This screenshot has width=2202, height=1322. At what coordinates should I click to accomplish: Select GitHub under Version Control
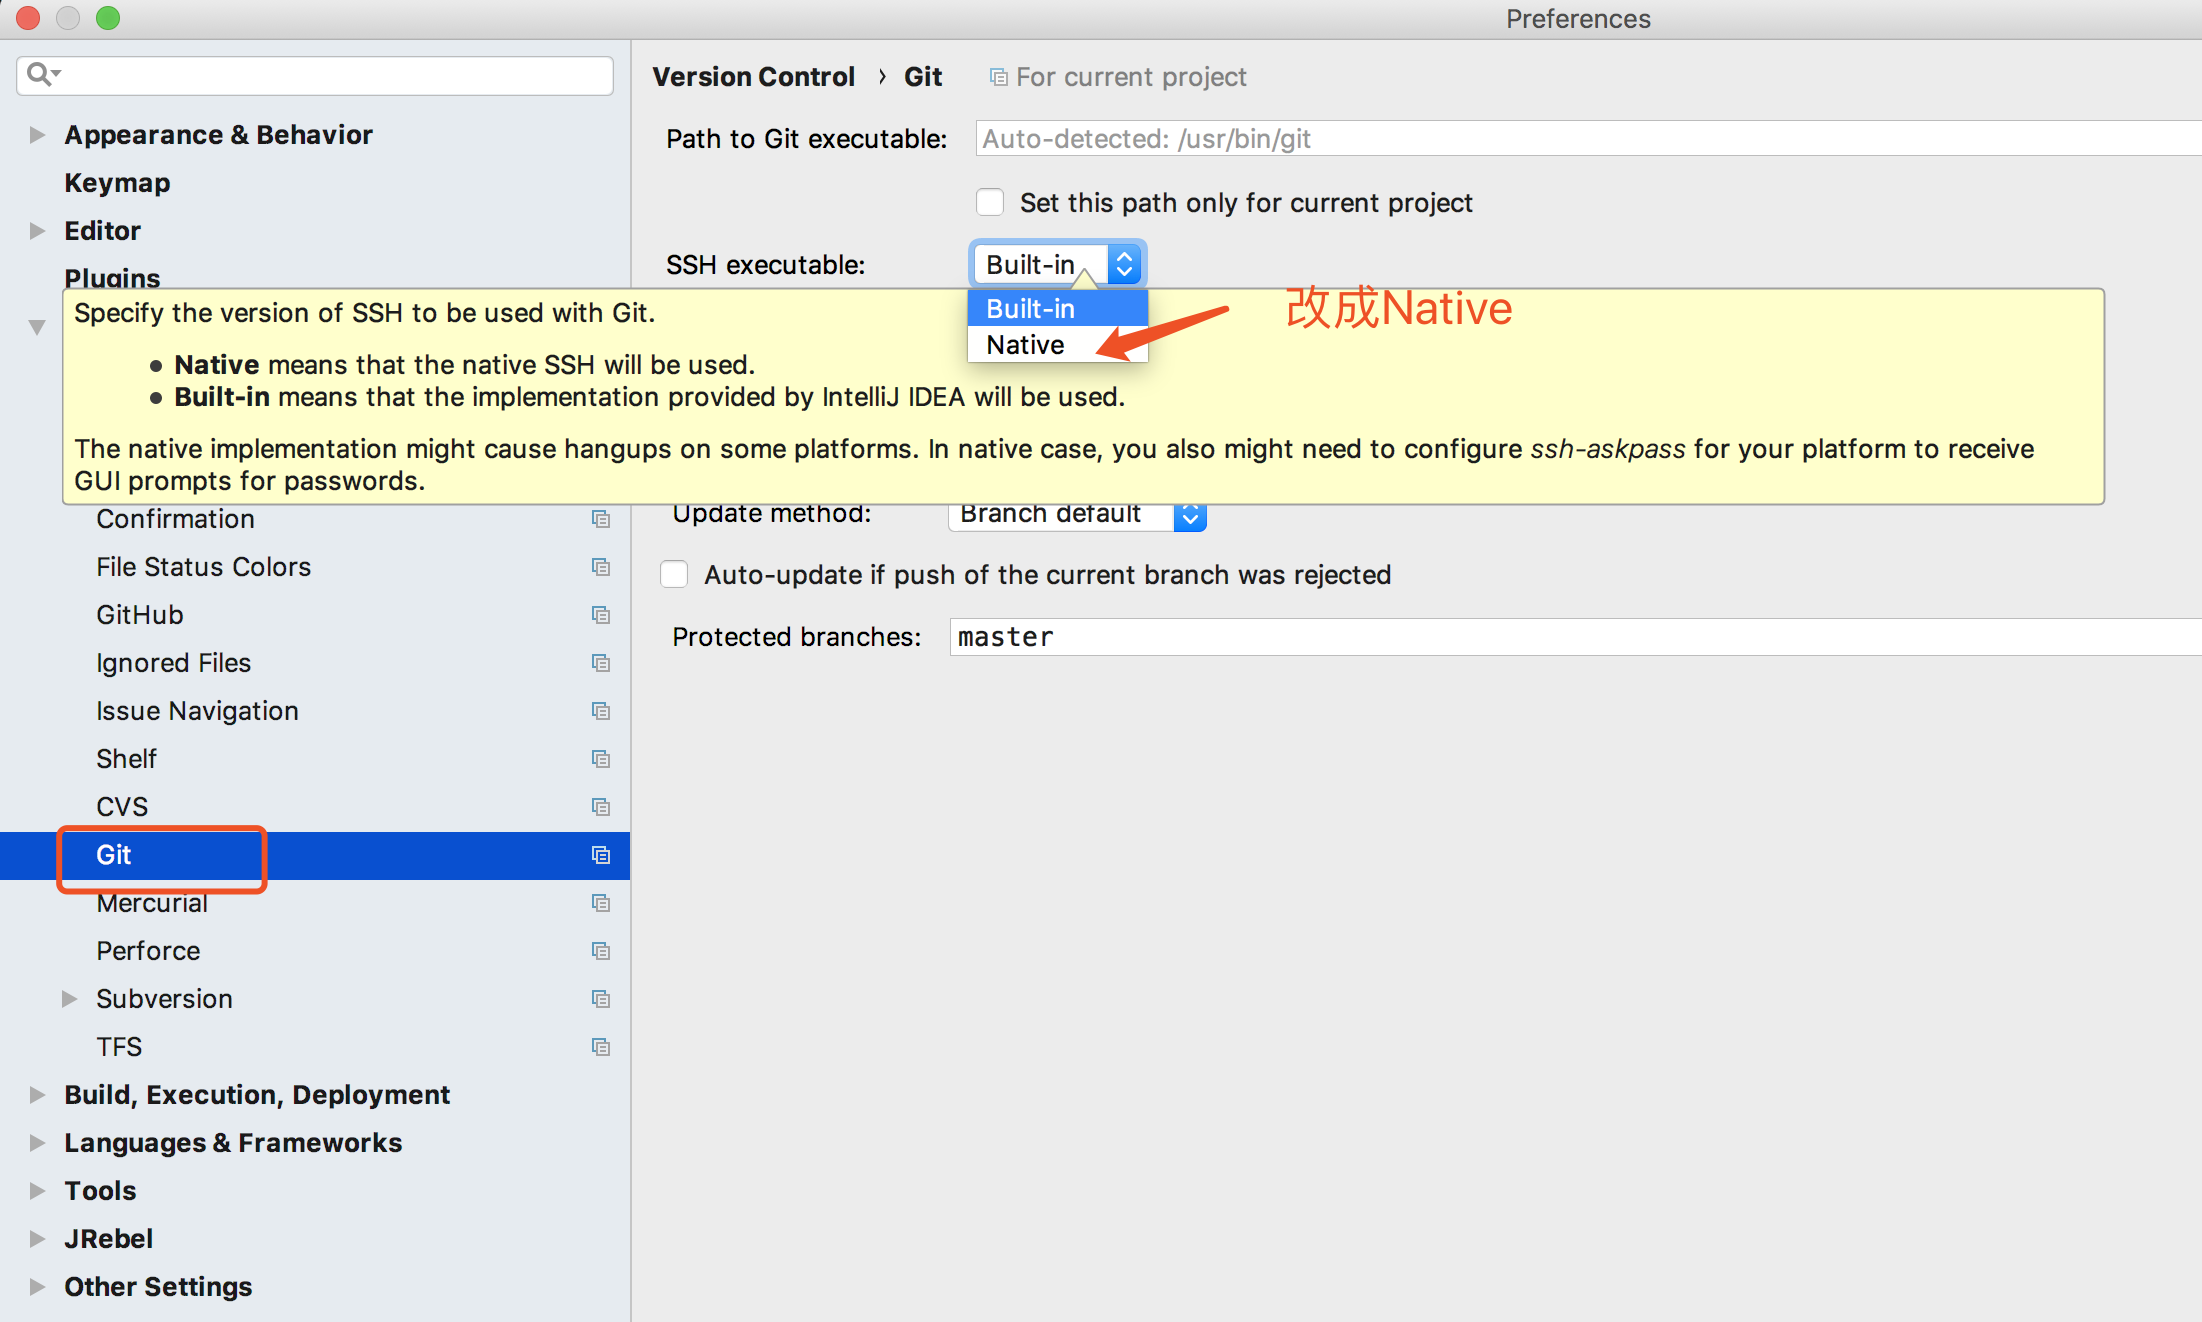point(140,615)
